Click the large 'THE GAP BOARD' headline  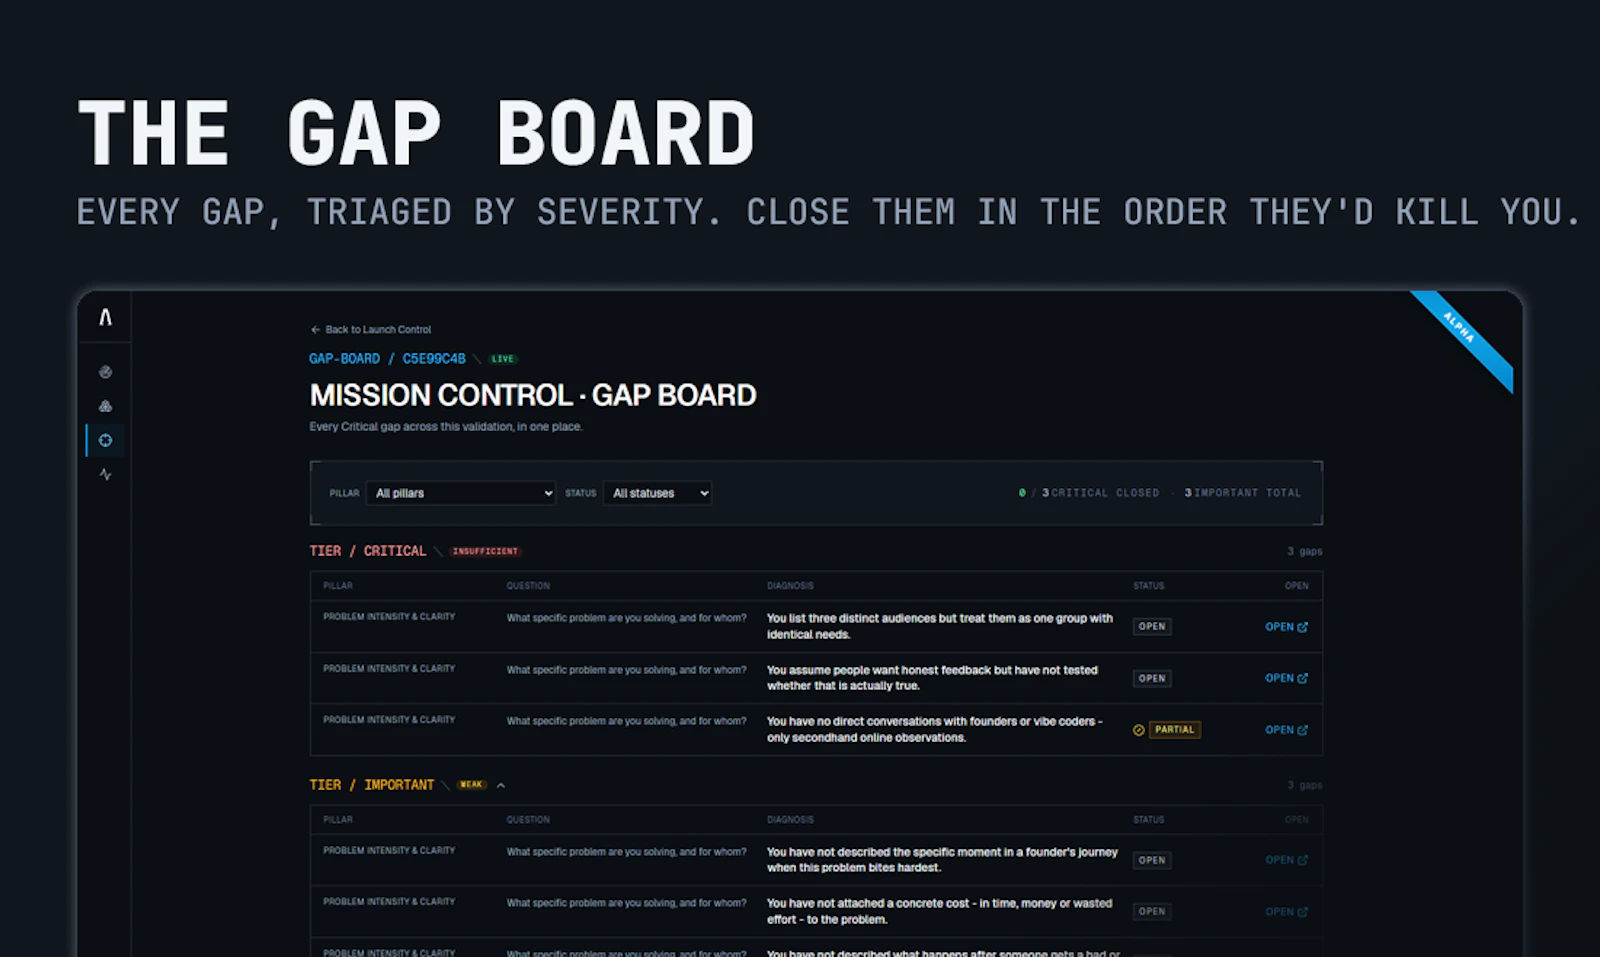point(416,133)
